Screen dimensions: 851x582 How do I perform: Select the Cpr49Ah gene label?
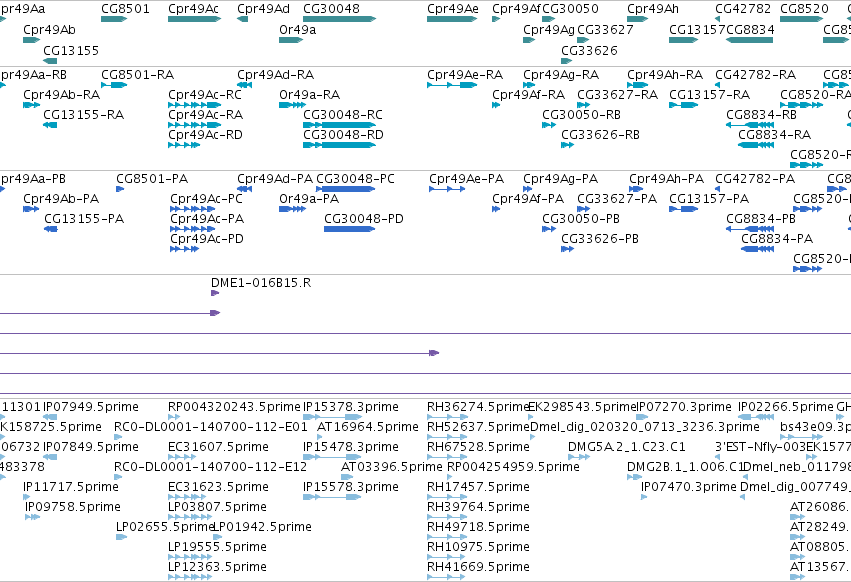(653, 9)
